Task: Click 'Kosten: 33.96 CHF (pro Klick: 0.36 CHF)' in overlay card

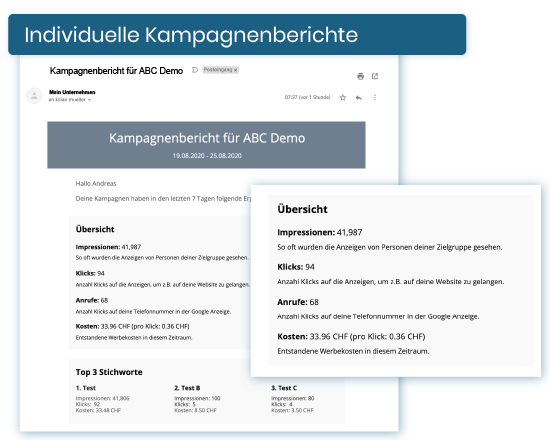Action: coord(351,336)
